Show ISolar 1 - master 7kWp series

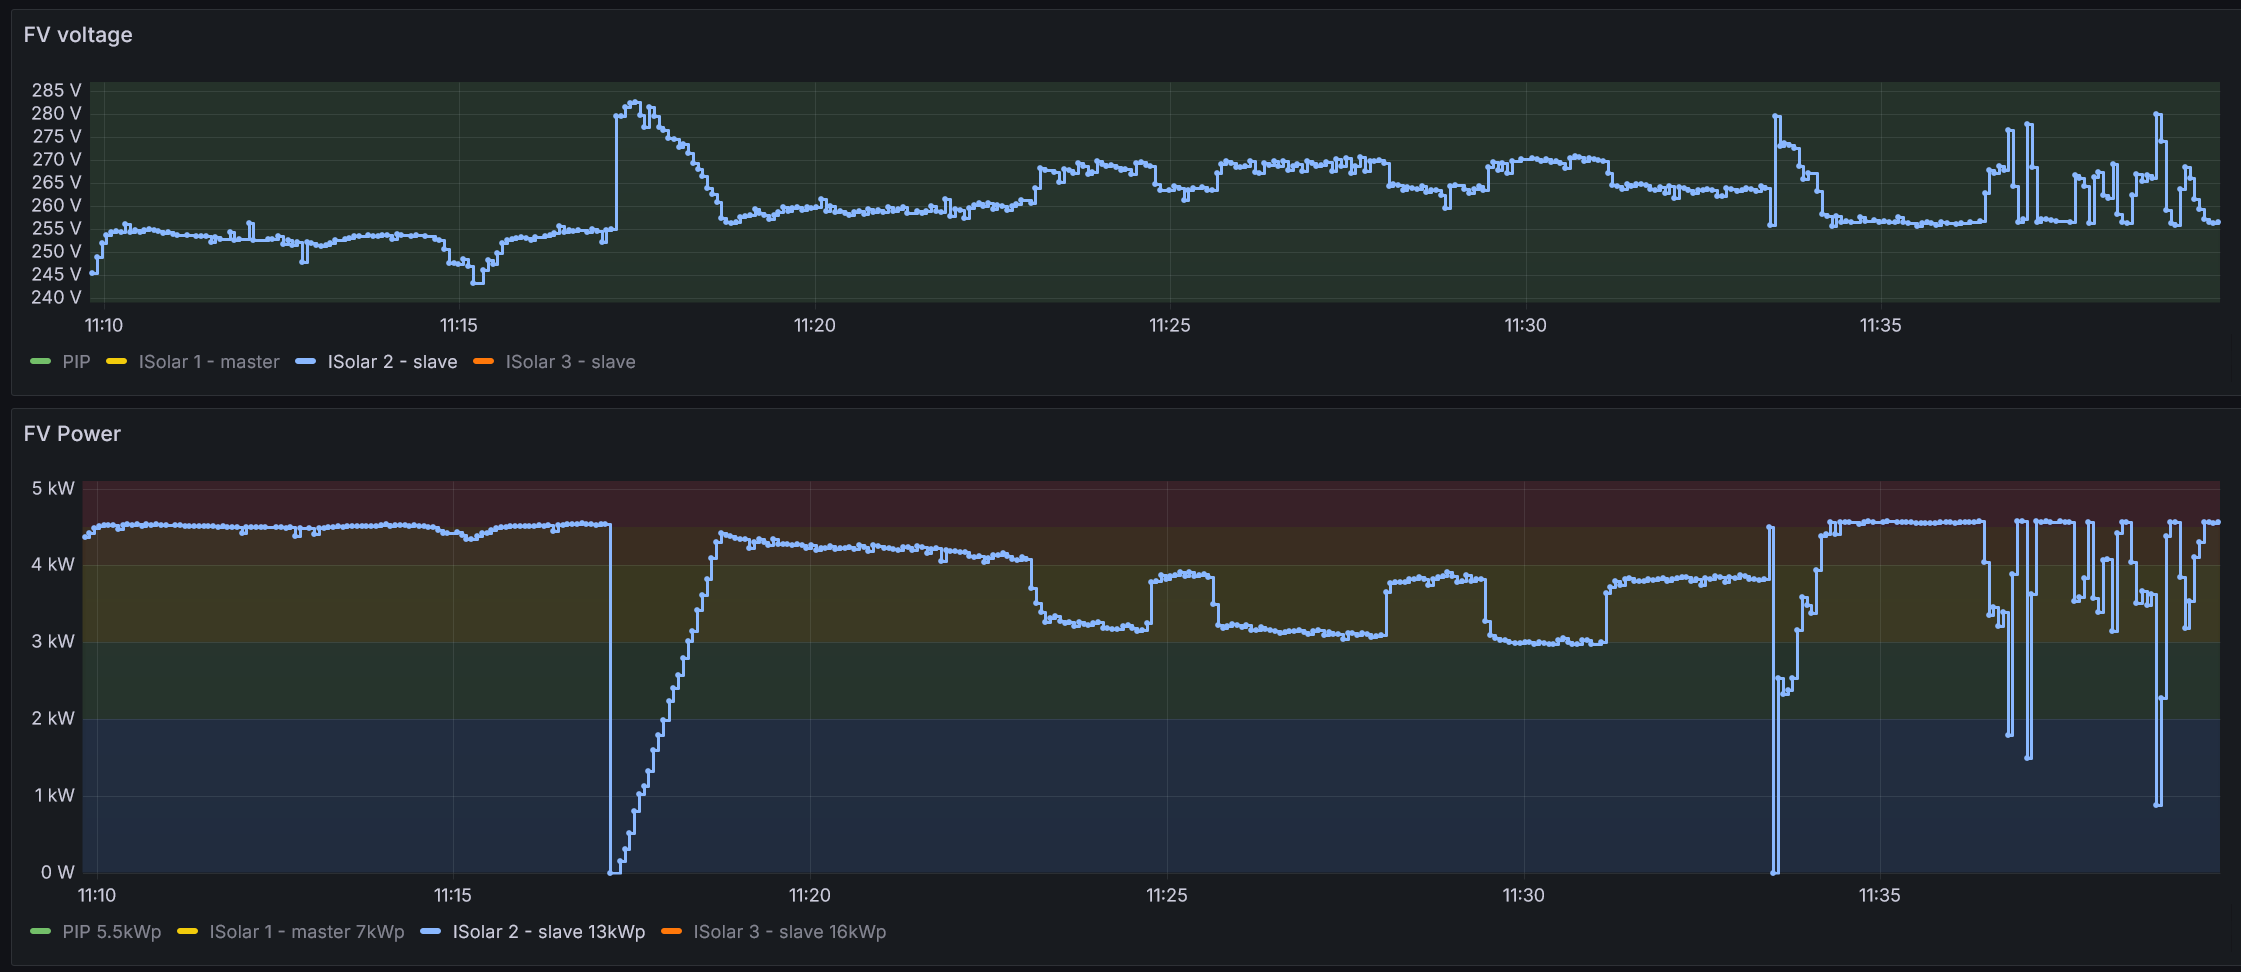click(307, 932)
